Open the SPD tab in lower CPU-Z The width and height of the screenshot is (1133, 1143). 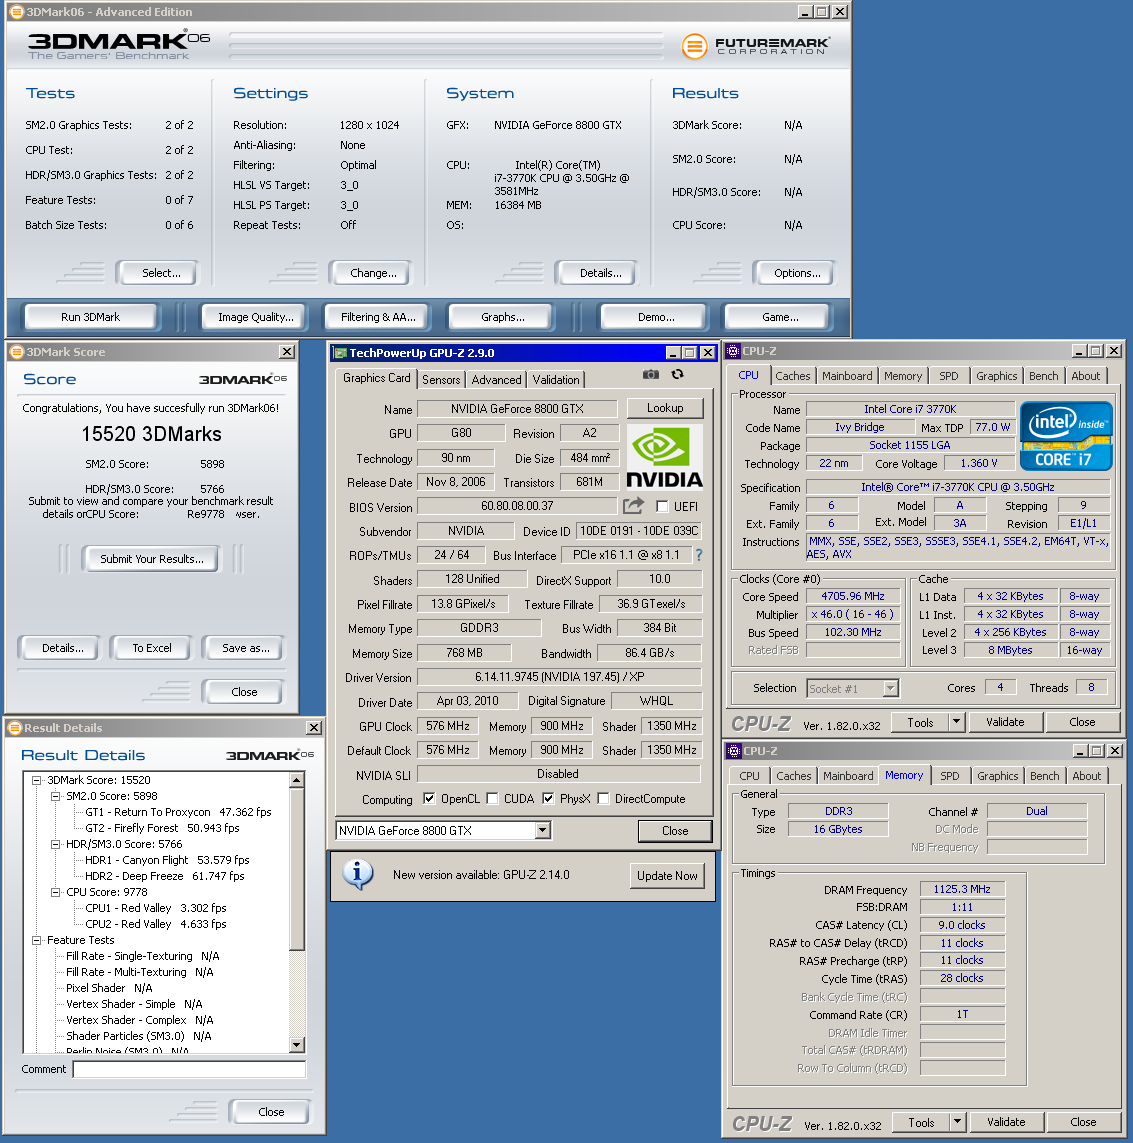pyautogui.click(x=950, y=776)
